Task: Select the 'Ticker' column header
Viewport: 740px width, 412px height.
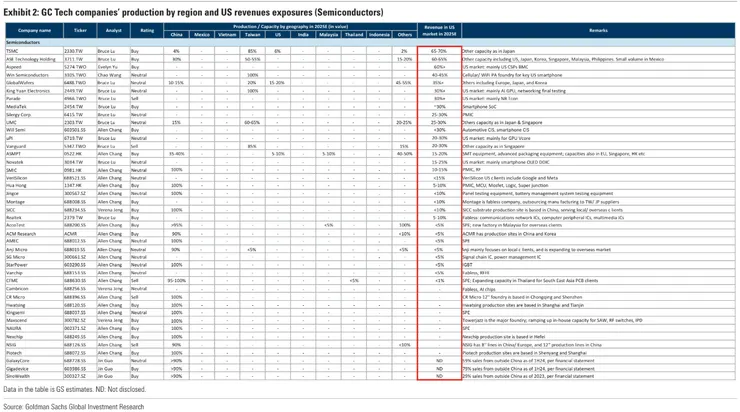Action: (x=80, y=30)
